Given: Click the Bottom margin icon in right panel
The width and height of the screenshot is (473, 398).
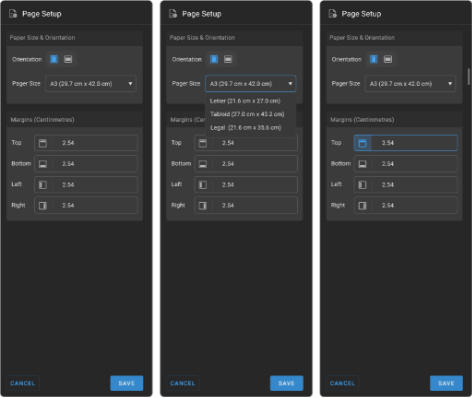Looking at the screenshot, I should click(363, 164).
